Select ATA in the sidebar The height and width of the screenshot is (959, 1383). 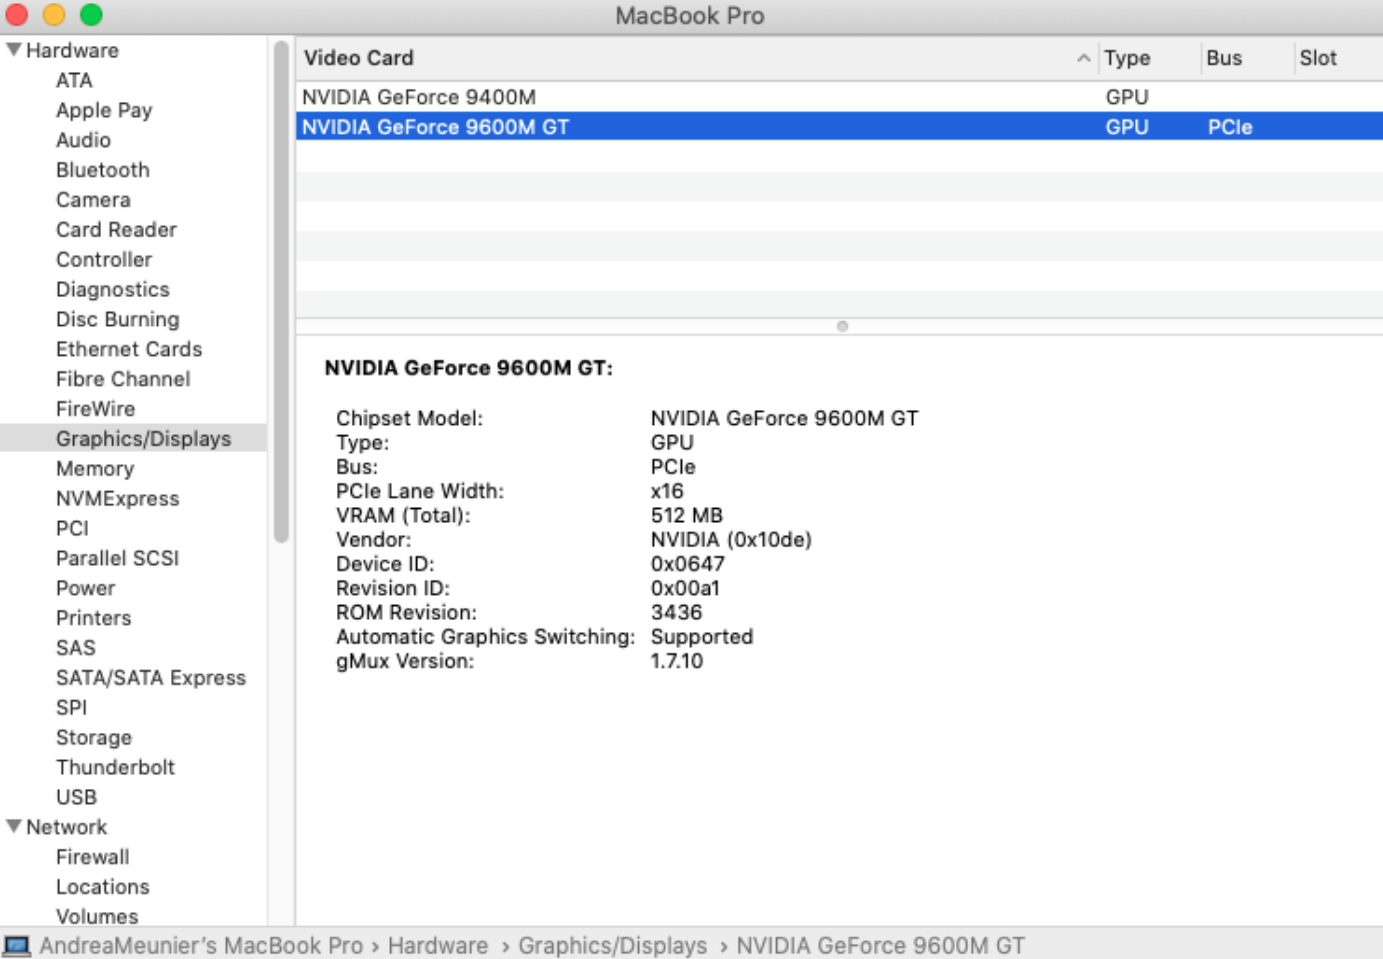coord(74,80)
